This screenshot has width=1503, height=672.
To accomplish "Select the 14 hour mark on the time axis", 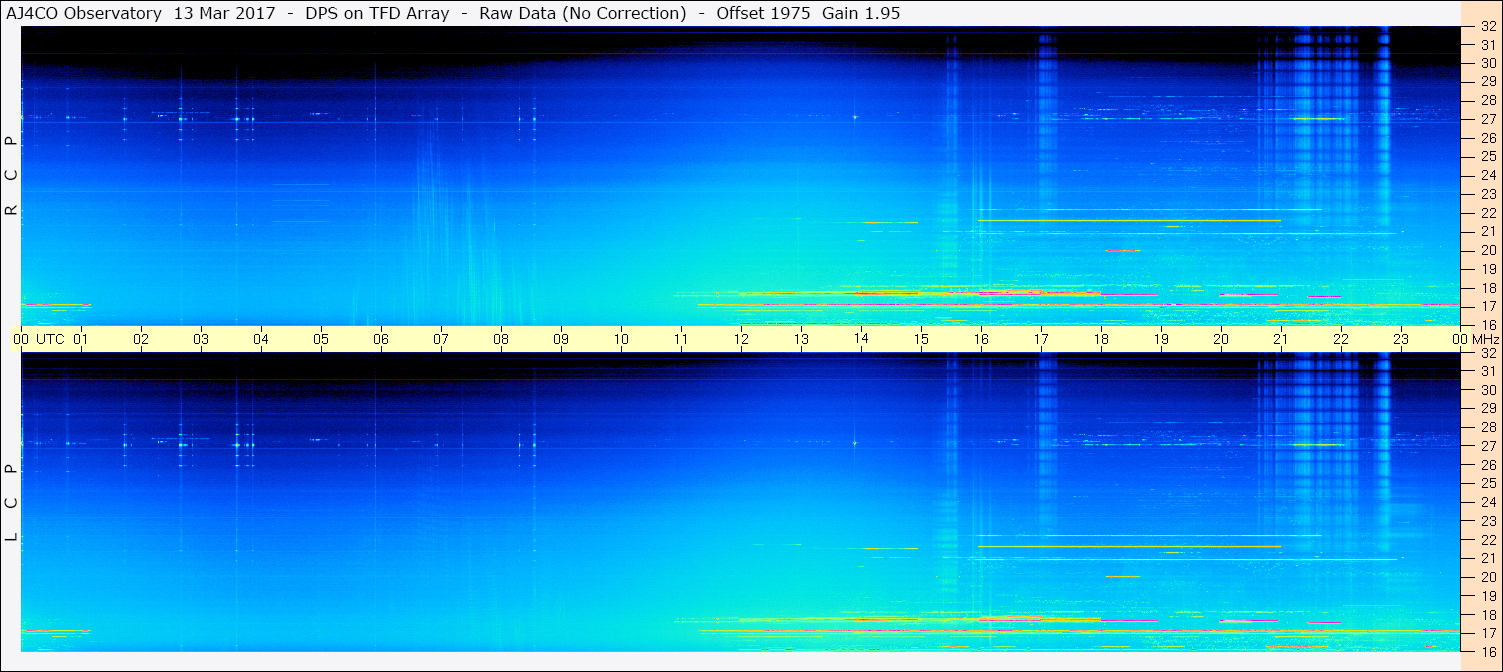I will [861, 339].
